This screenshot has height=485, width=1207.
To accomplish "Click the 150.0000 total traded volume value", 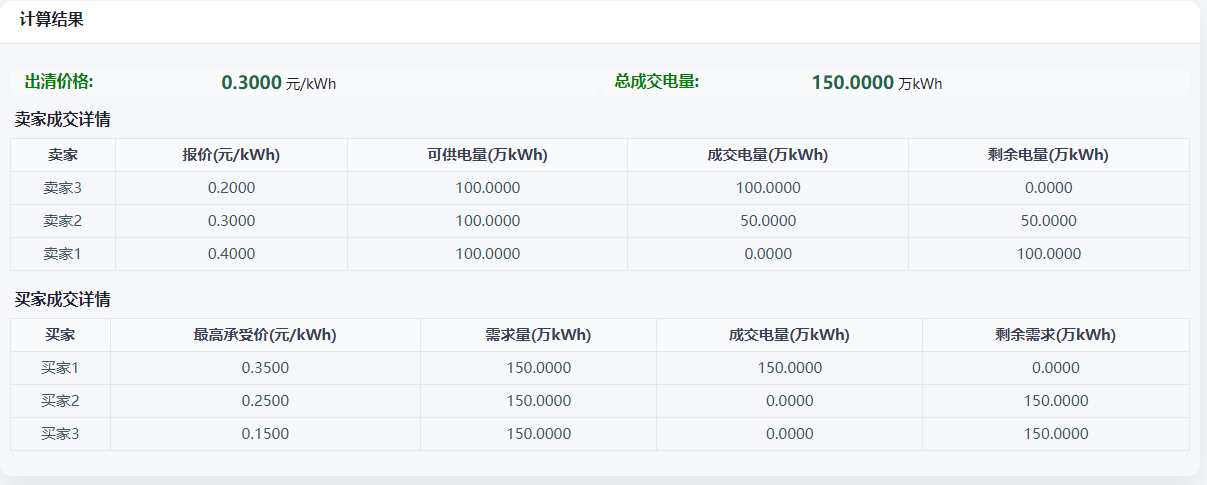I will click(x=852, y=83).
